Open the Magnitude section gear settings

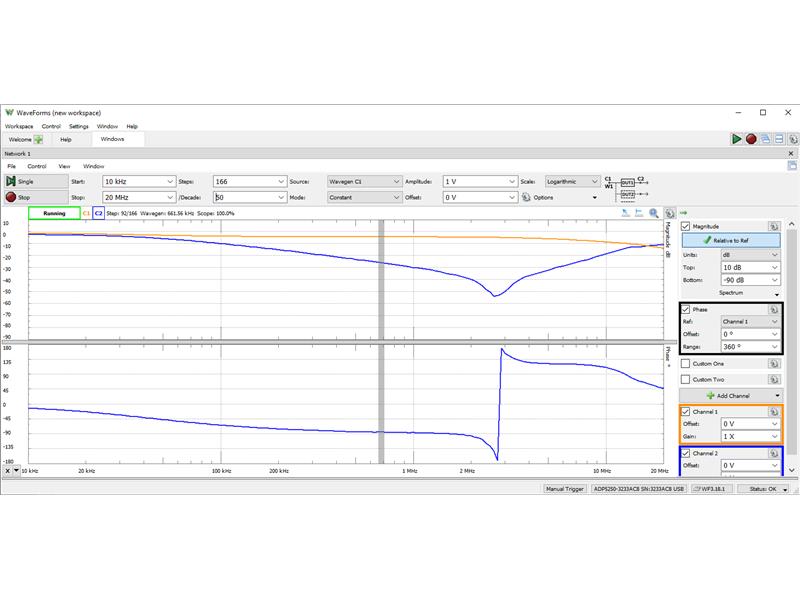click(774, 226)
